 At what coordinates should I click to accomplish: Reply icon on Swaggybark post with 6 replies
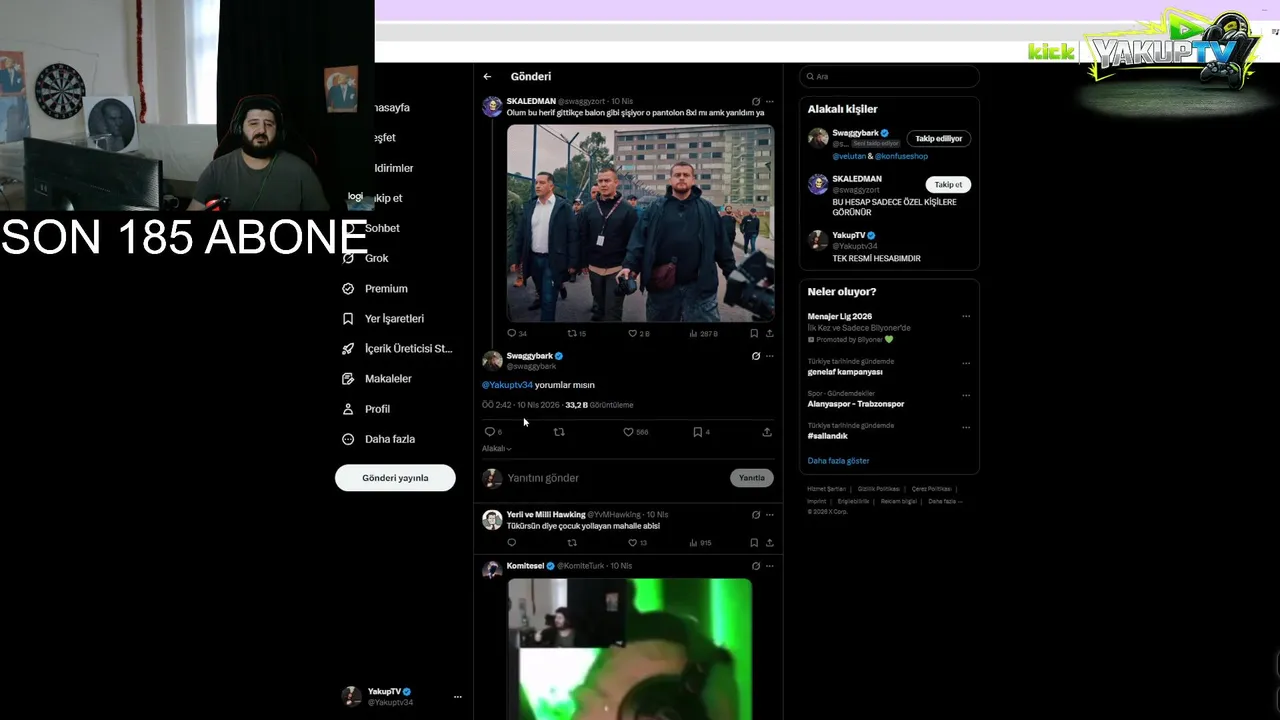490,432
